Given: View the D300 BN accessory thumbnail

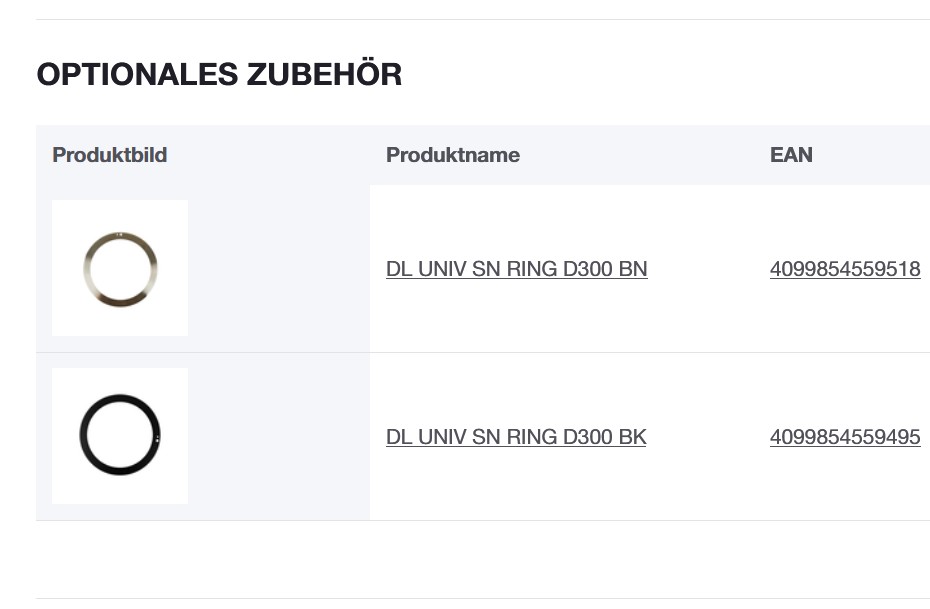Looking at the screenshot, I should click(120, 268).
